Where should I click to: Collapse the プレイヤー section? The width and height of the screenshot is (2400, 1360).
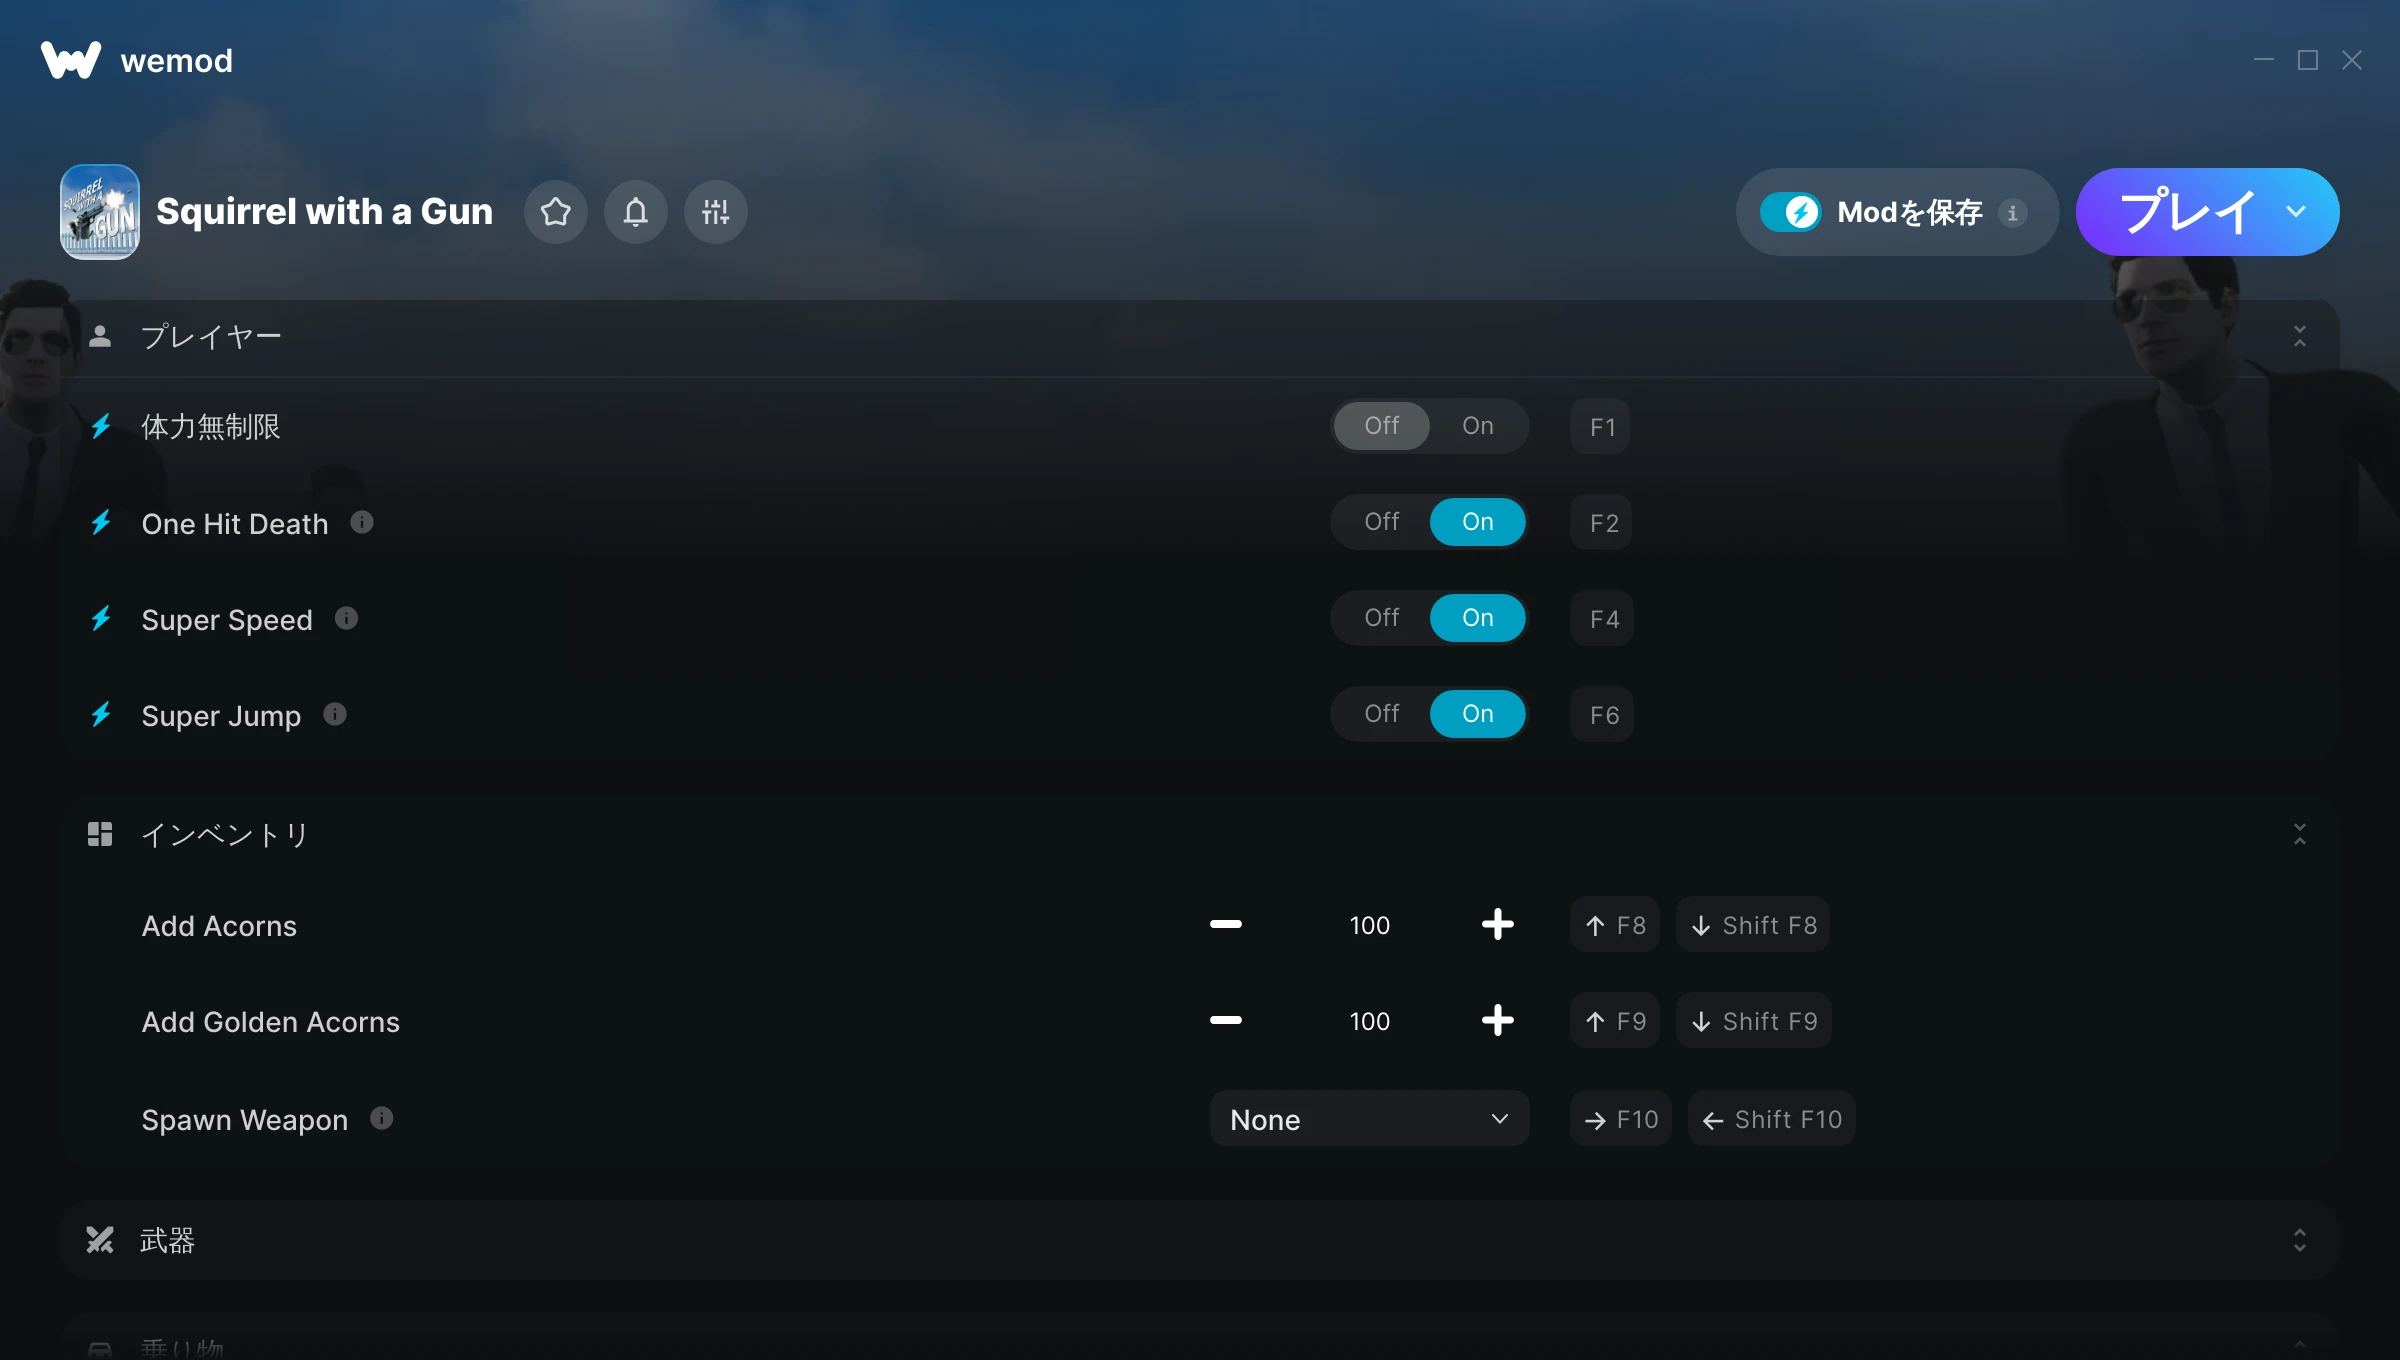2300,336
